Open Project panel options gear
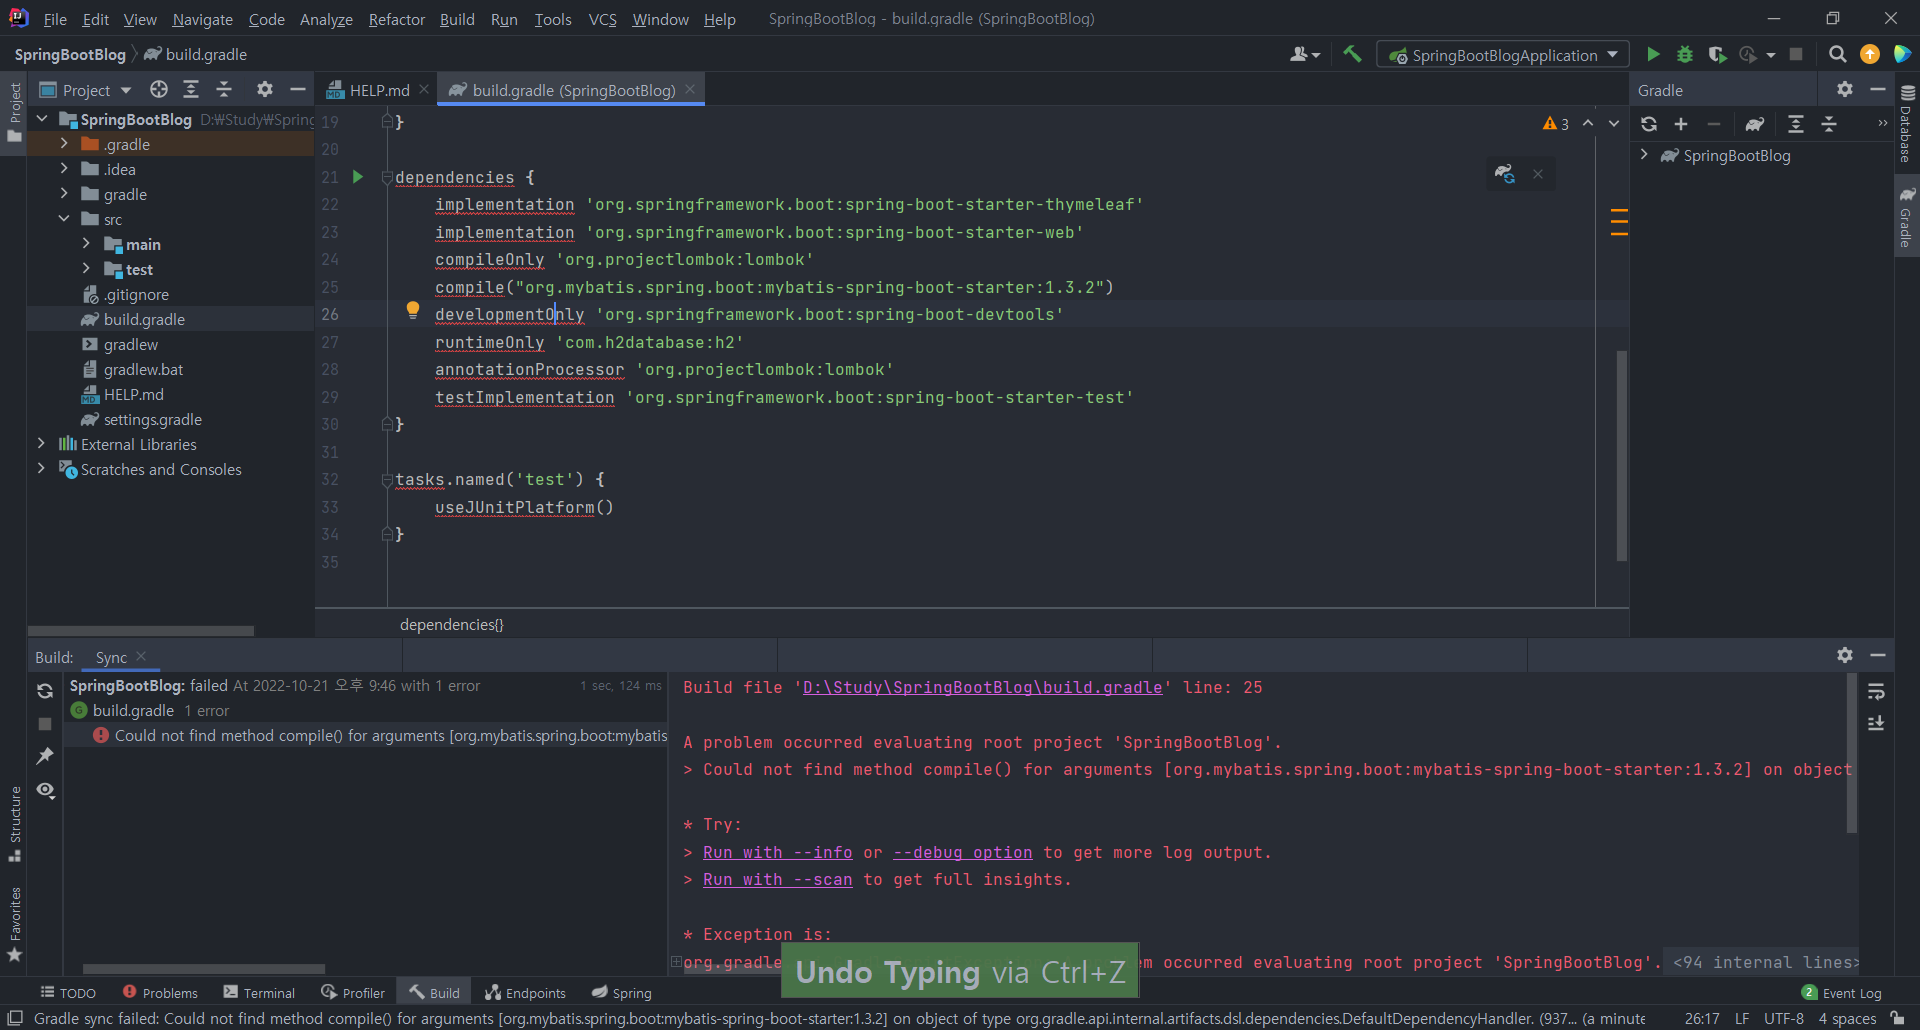Screen dimensions: 1920x1030 click(x=265, y=90)
